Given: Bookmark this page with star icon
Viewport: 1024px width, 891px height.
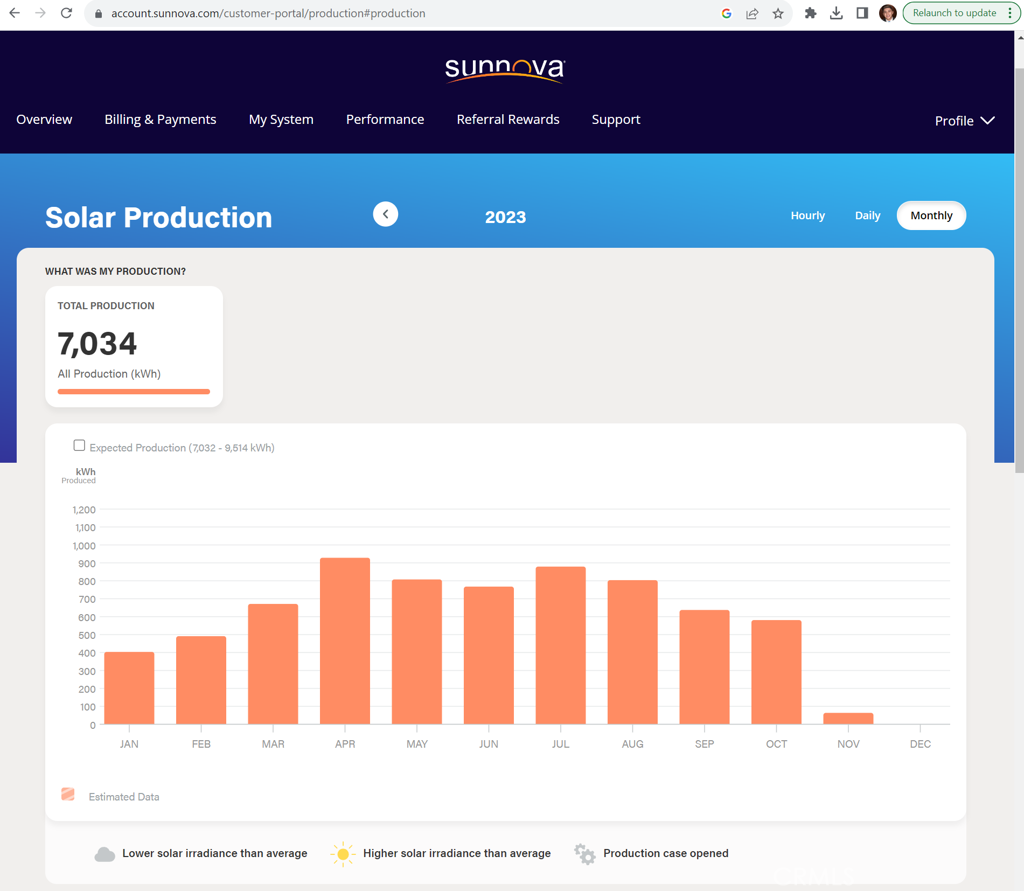Looking at the screenshot, I should pyautogui.click(x=778, y=13).
